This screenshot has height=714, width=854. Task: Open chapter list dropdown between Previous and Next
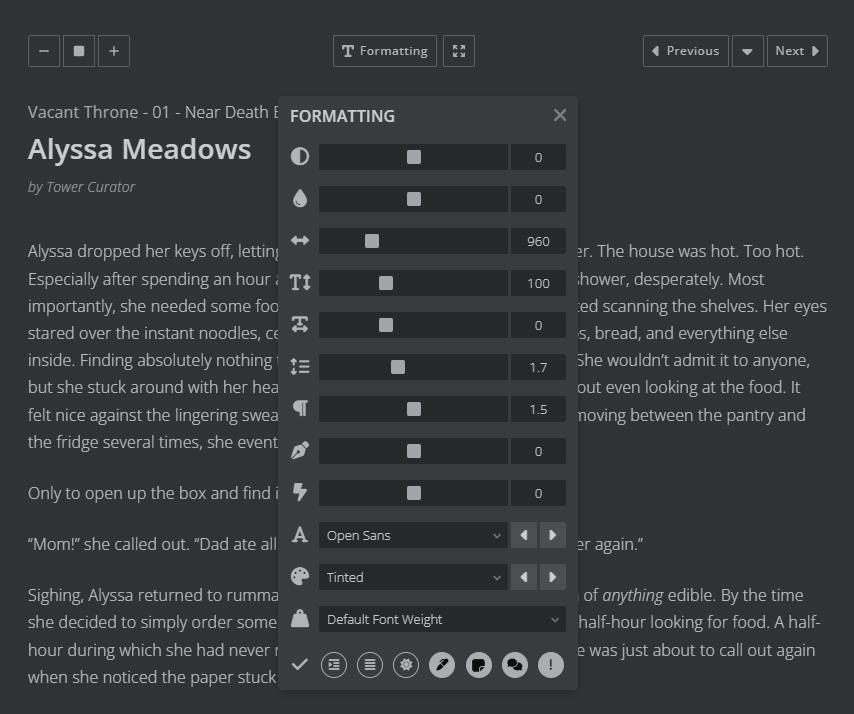tap(748, 51)
